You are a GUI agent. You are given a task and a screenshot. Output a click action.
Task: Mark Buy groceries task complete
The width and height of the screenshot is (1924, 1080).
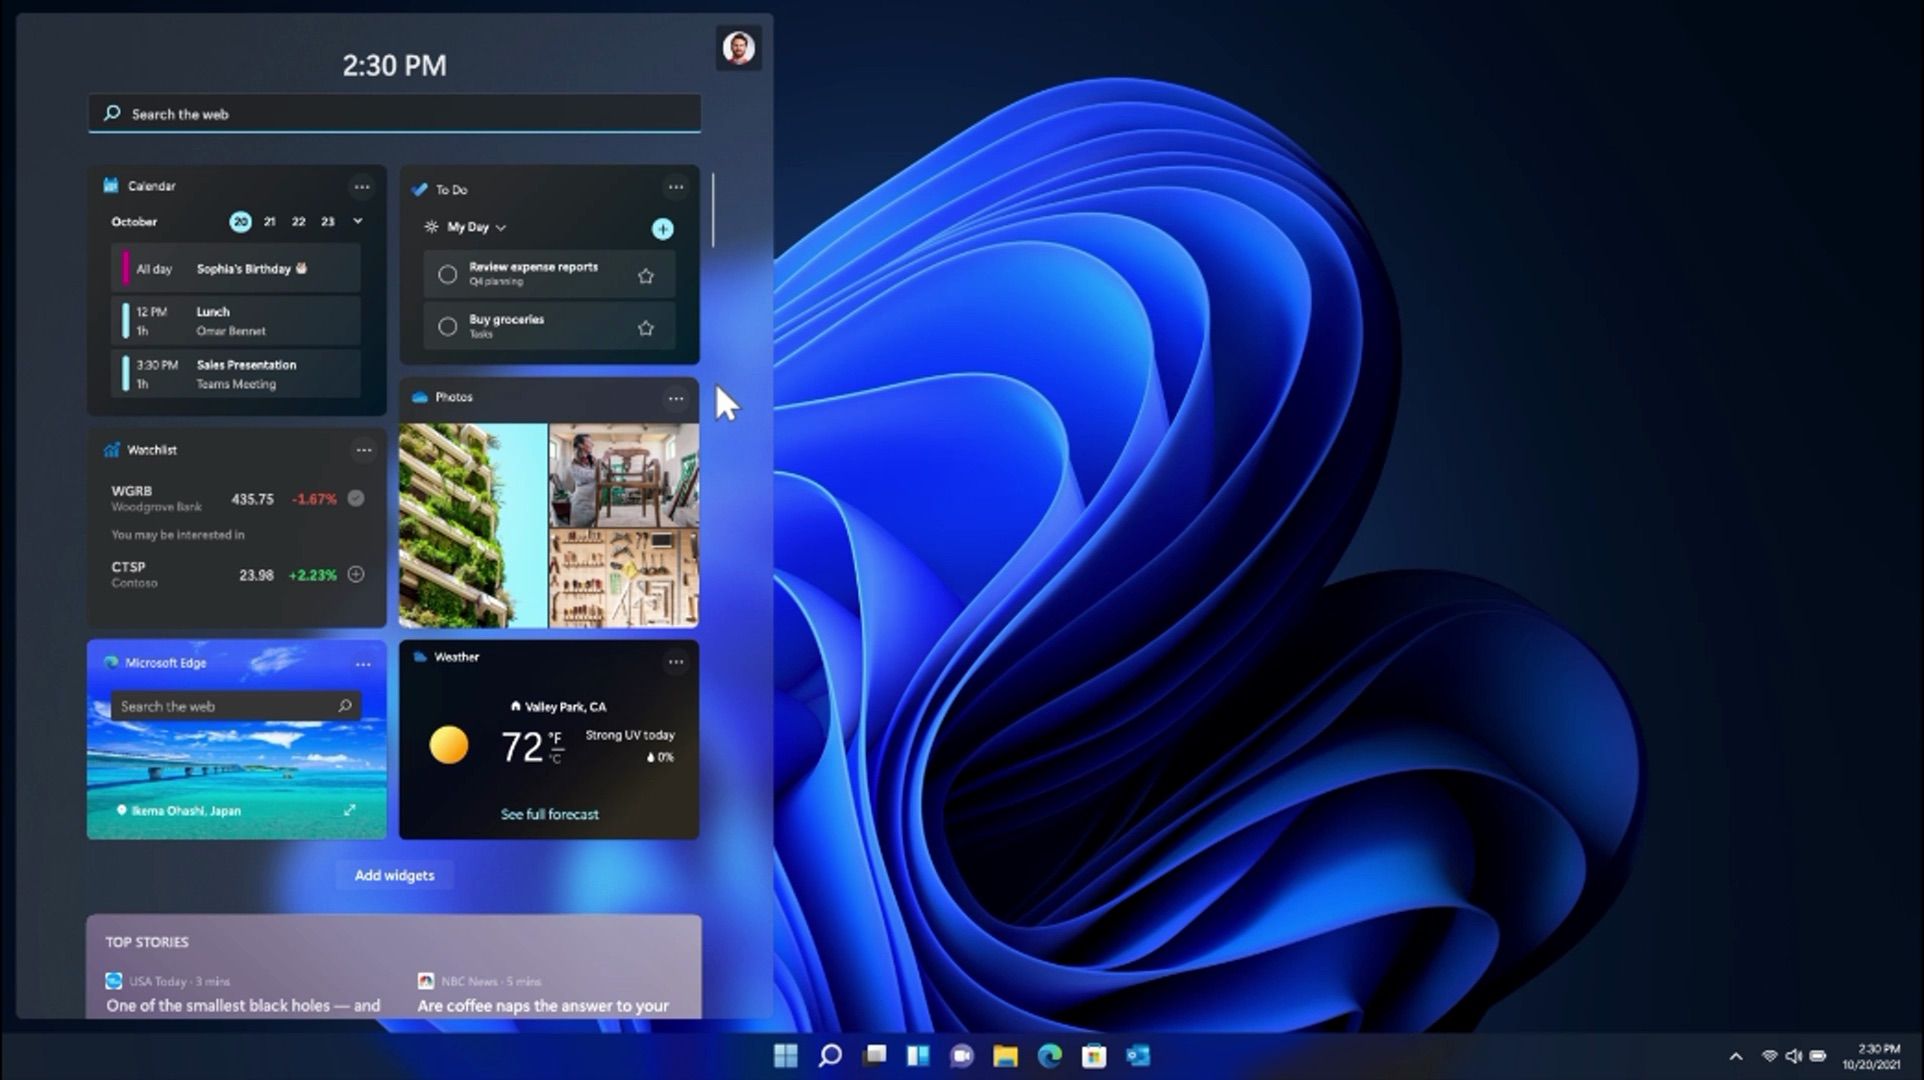coord(448,326)
